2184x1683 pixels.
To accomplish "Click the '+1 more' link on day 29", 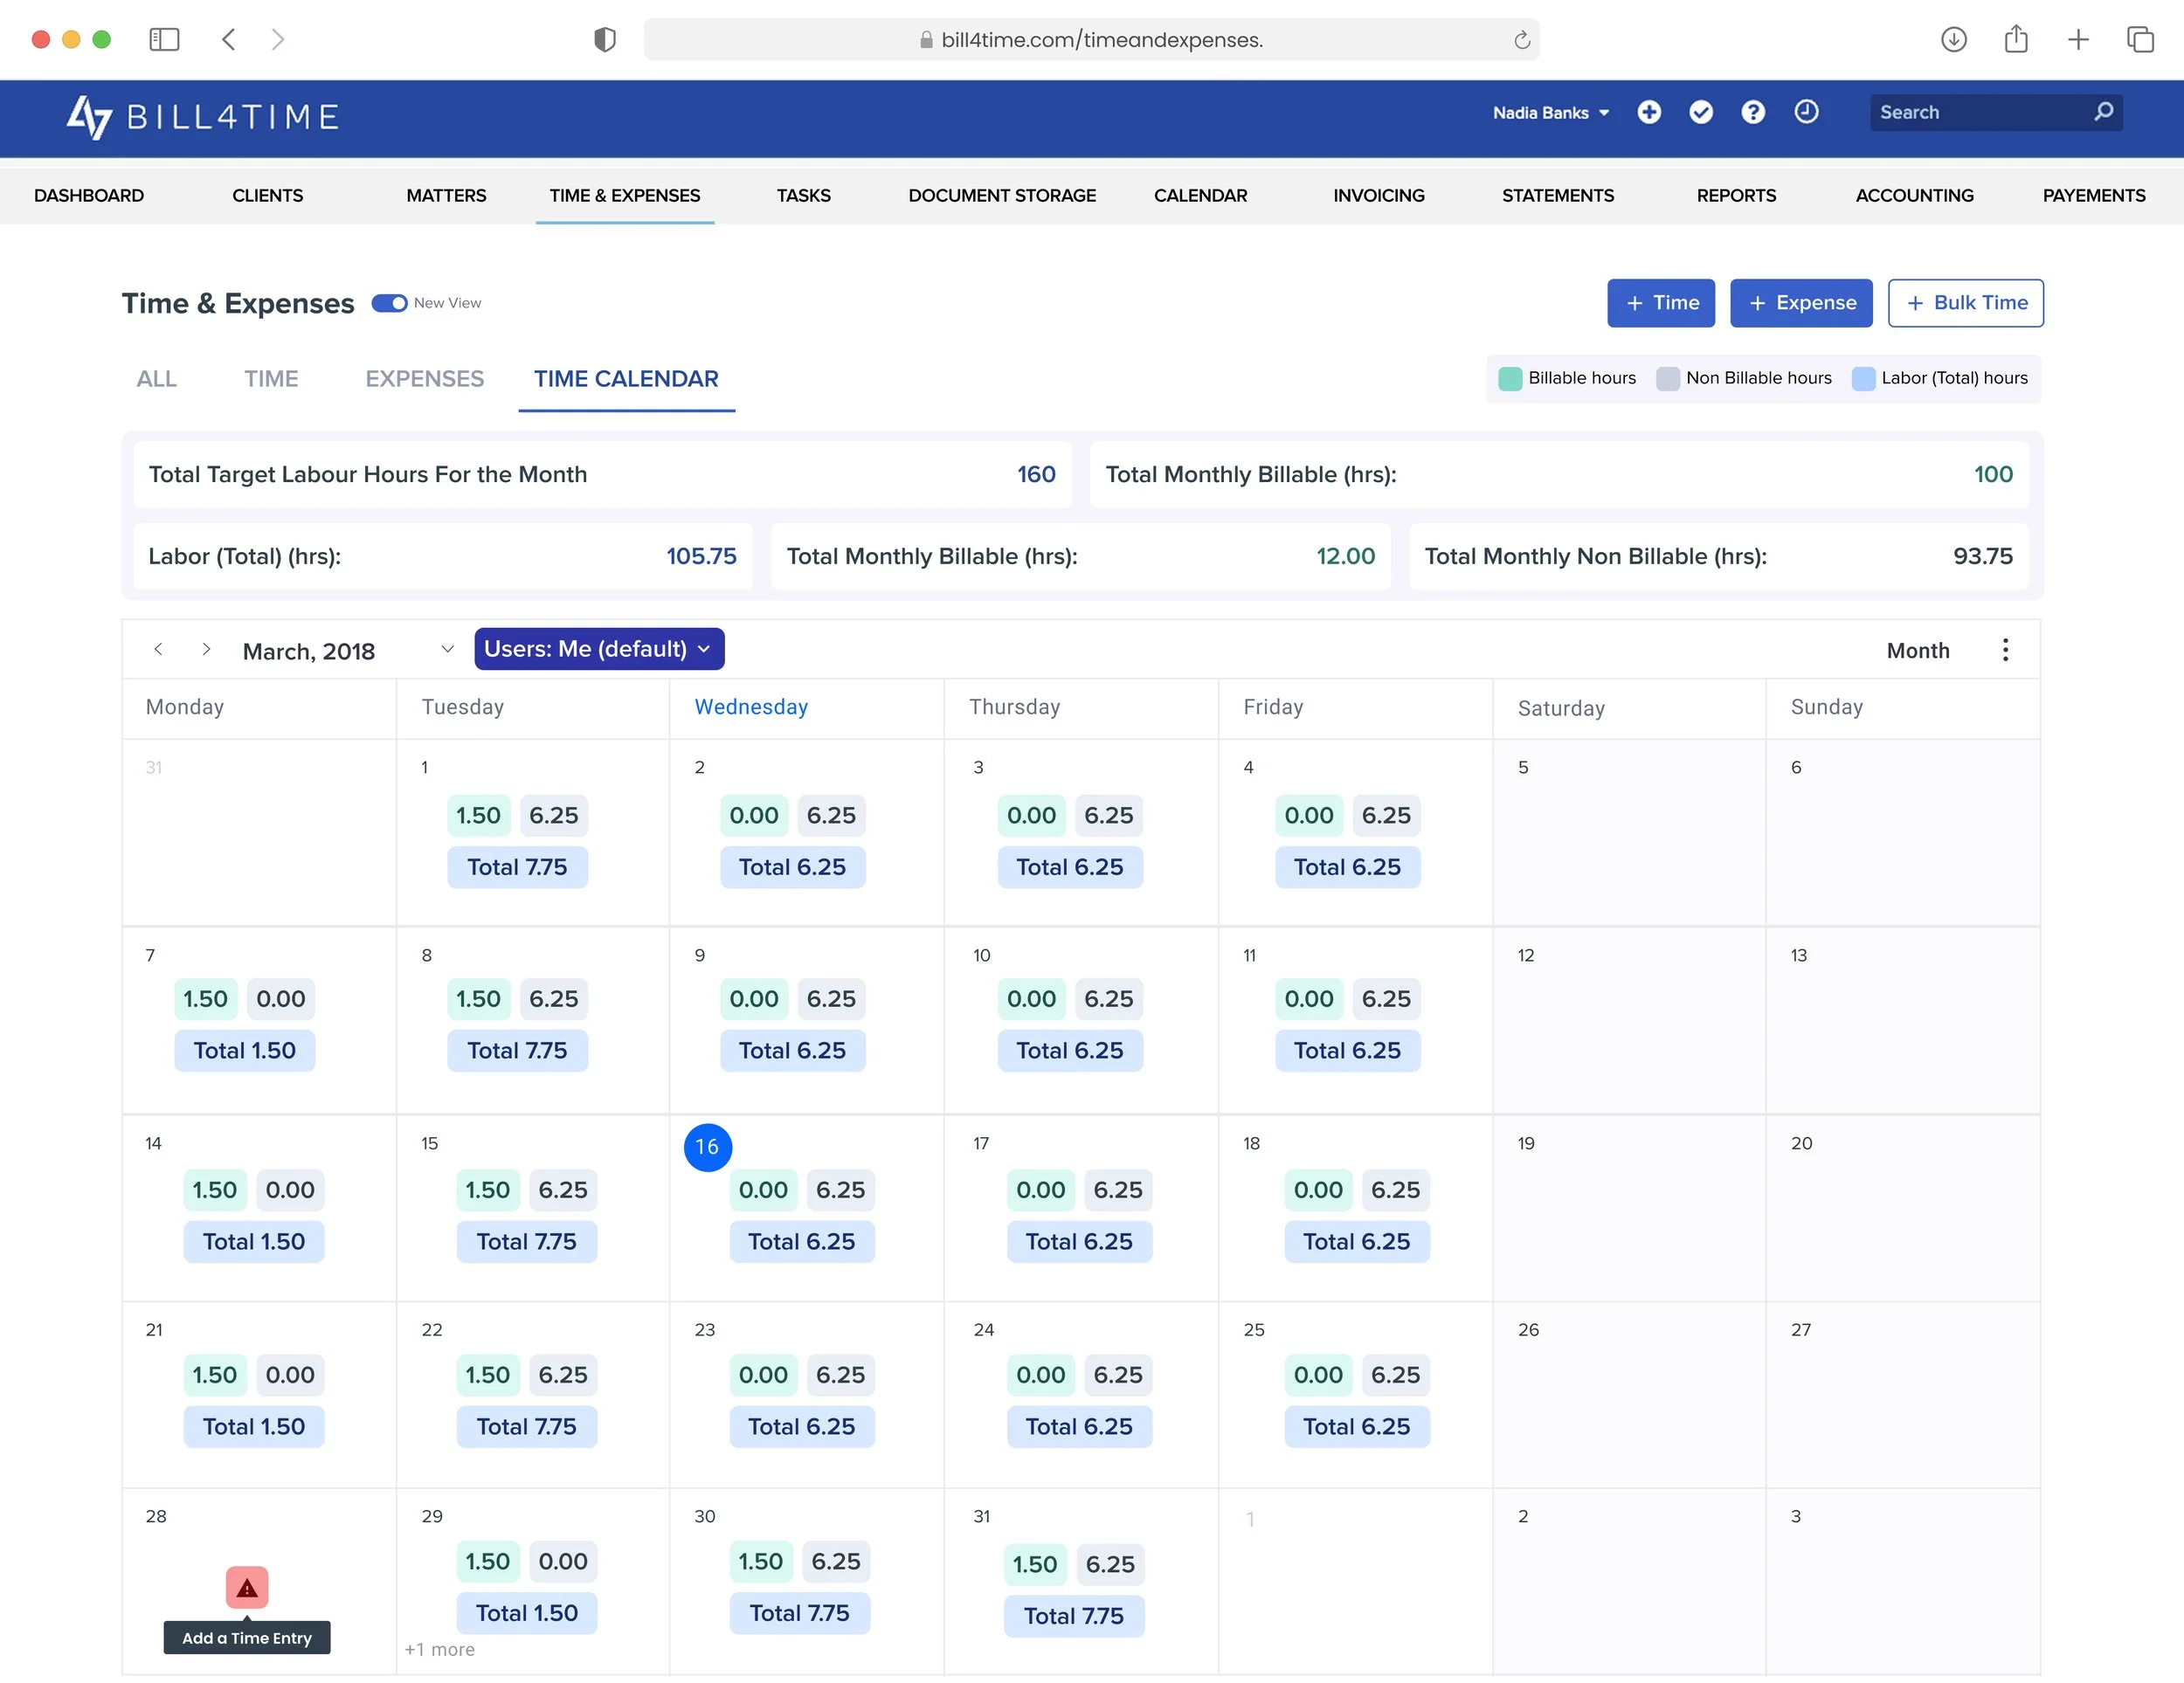I will point(439,1649).
